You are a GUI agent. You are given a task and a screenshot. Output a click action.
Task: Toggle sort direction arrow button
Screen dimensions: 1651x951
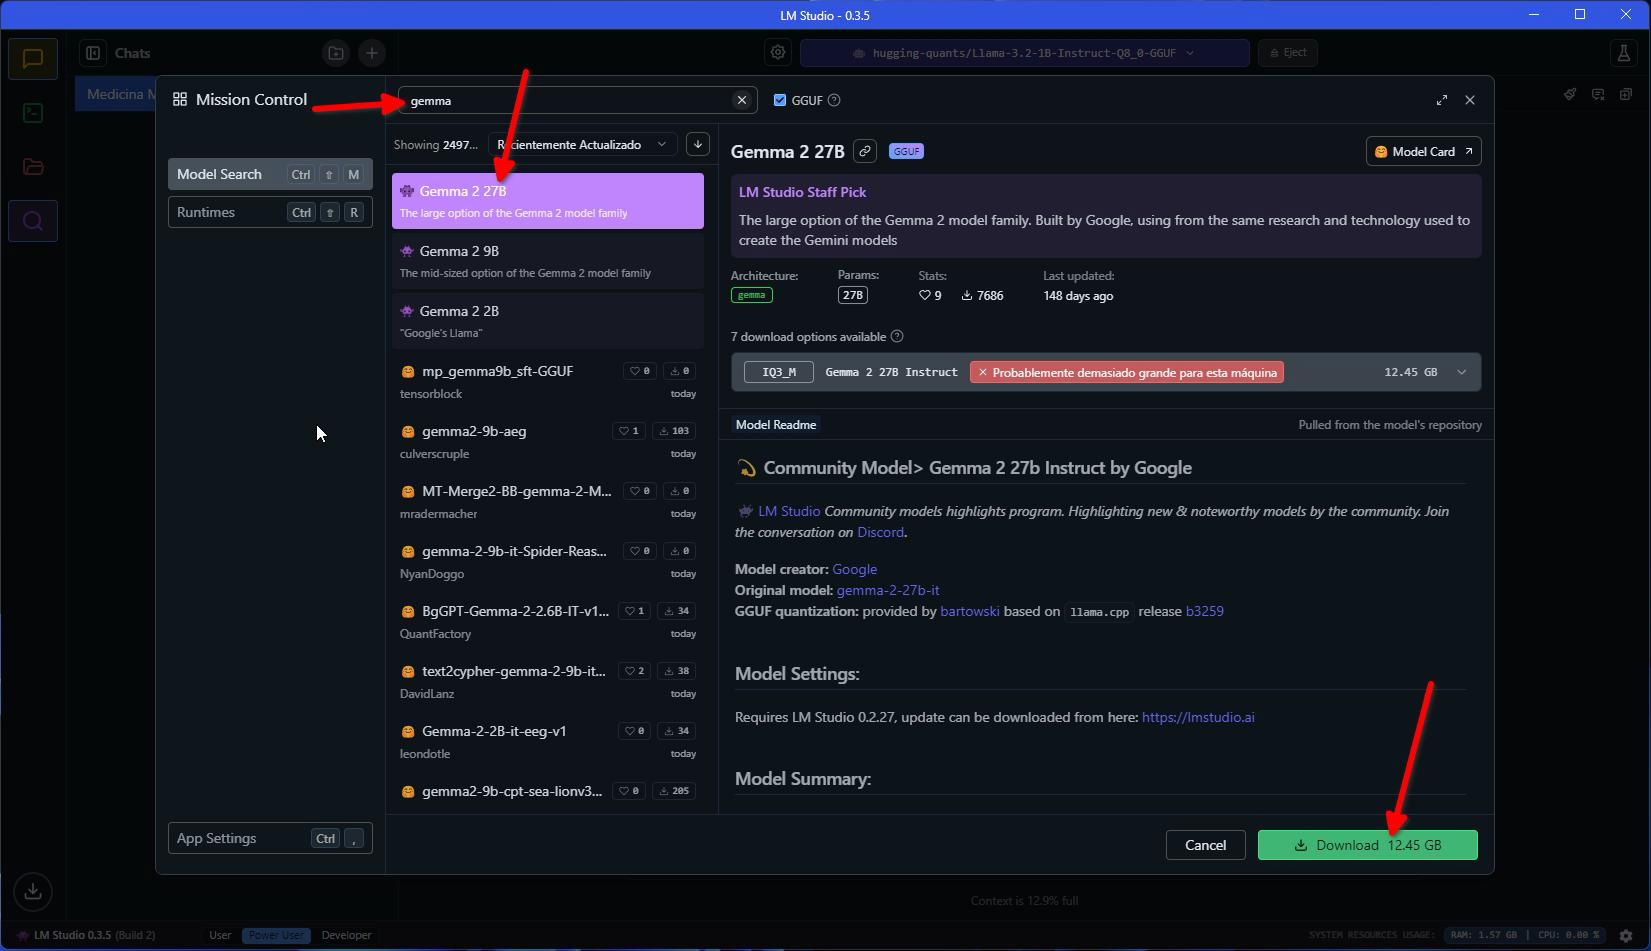698,145
